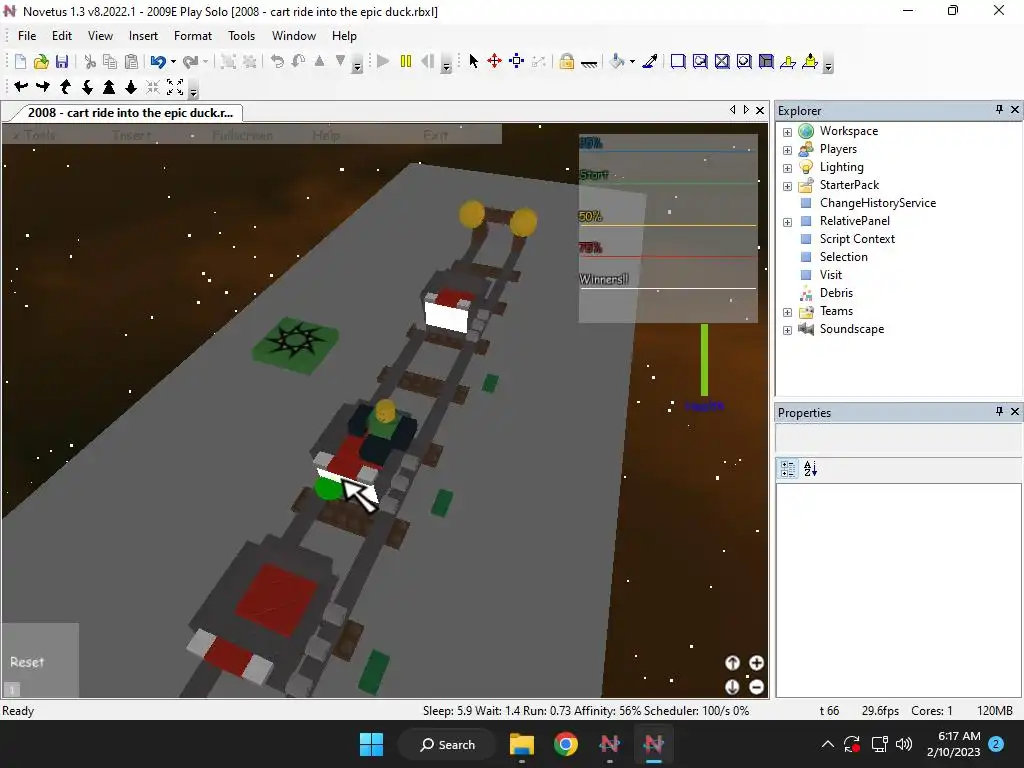
Task: Expand the StarterPack tree node
Action: pos(788,186)
